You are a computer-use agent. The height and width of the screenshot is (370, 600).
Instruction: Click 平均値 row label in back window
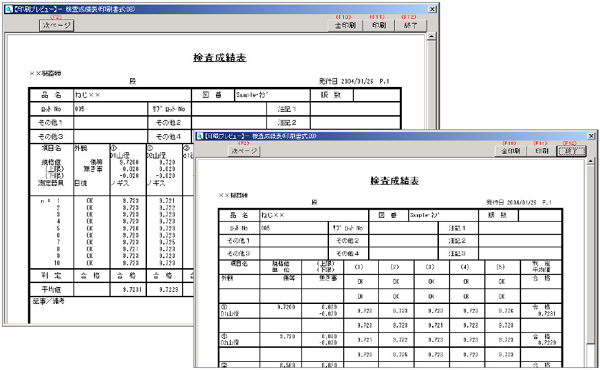click(51, 289)
